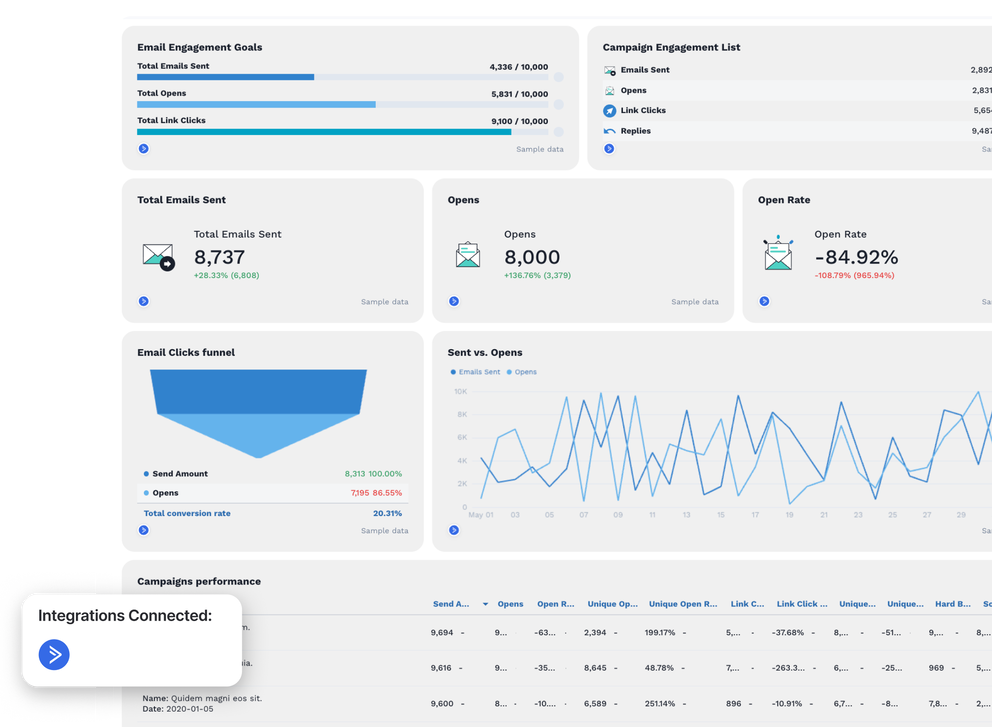Click the ActiveCampaign badge in Campaign Engagement List card
Viewport: 992px width, 727px height.
coord(609,149)
